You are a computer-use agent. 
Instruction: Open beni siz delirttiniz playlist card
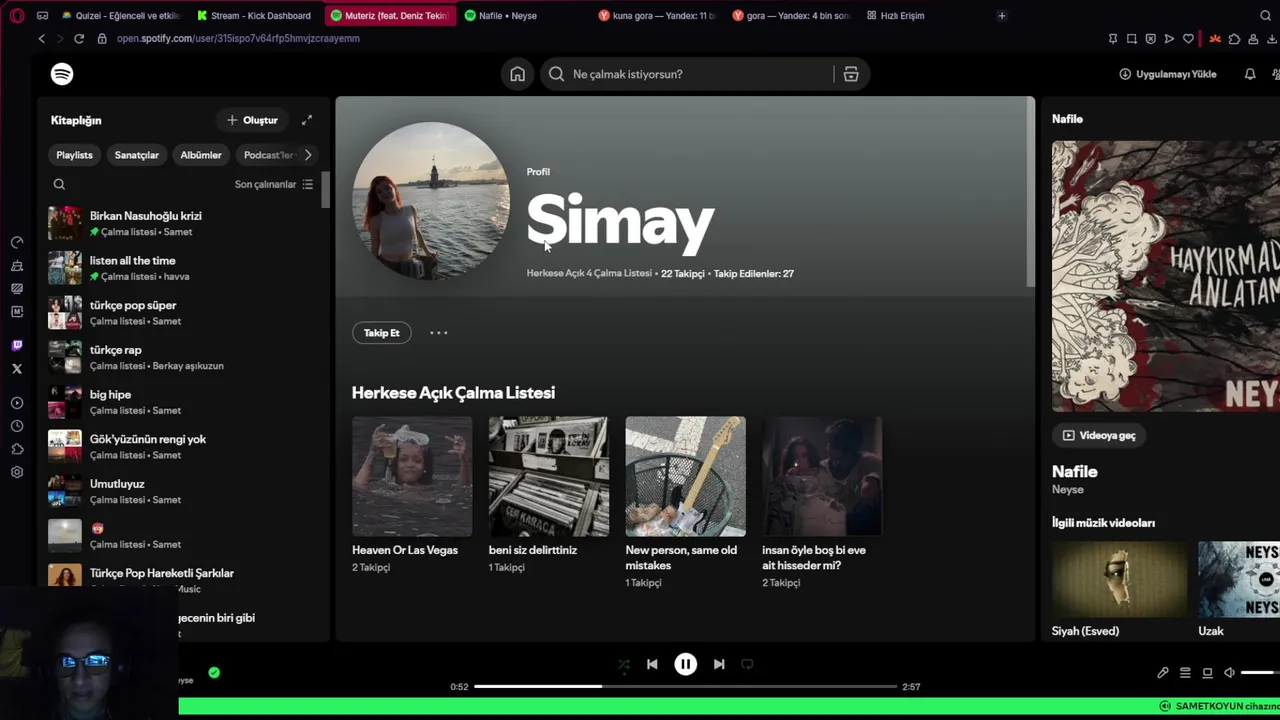click(x=548, y=494)
